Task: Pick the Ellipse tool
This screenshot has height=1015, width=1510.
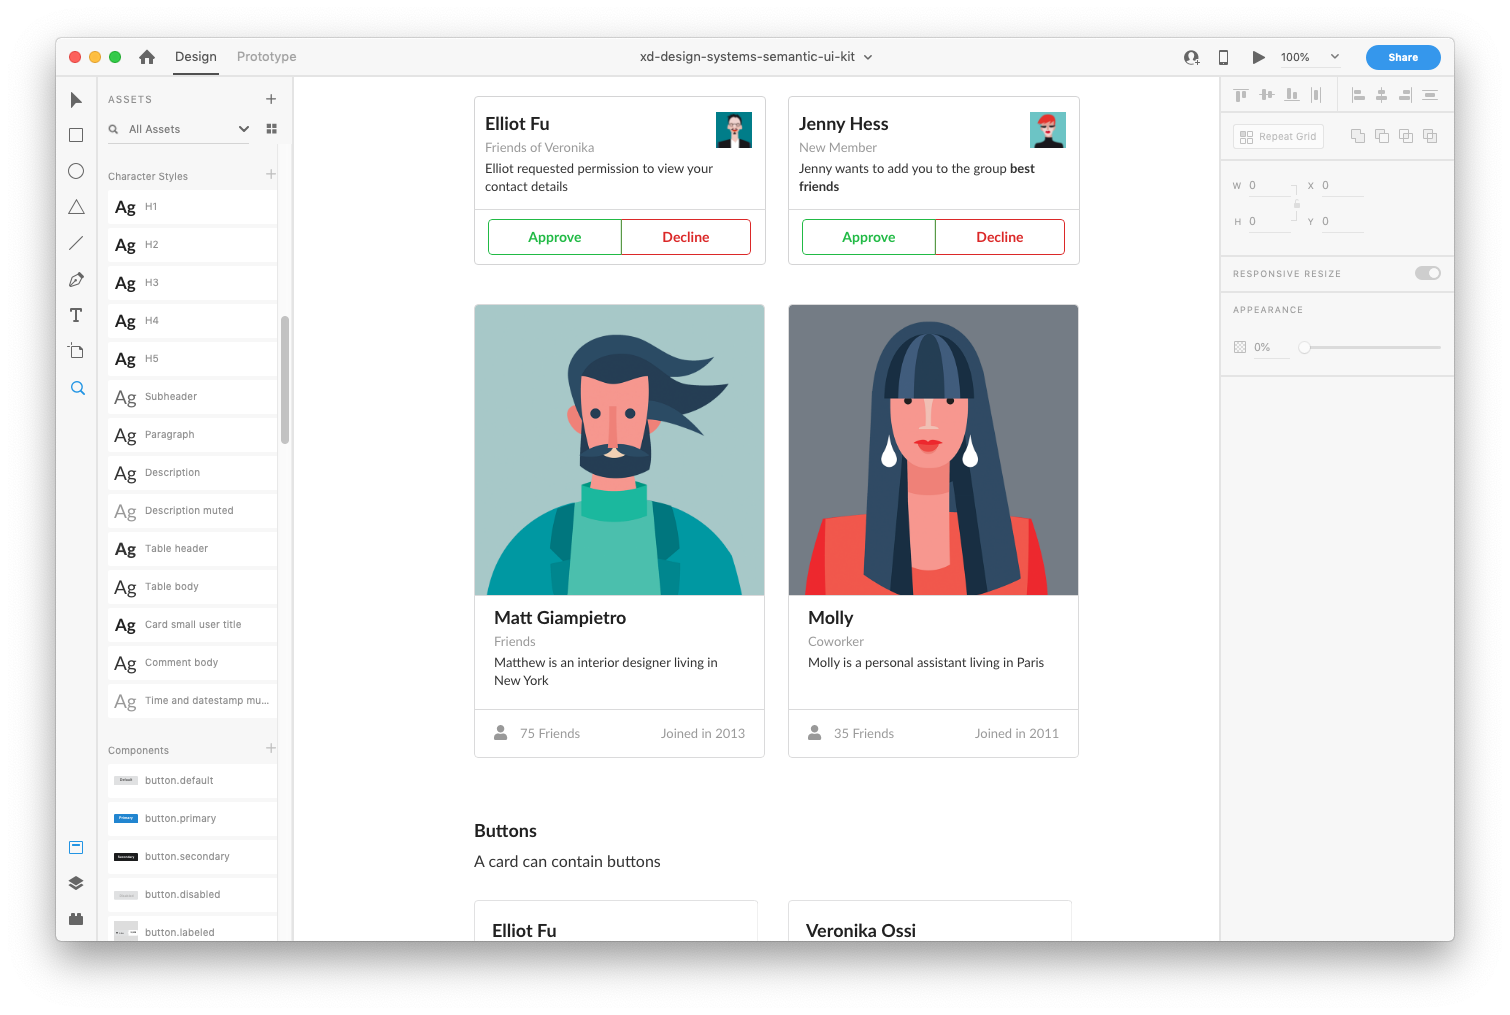Action: tap(76, 171)
